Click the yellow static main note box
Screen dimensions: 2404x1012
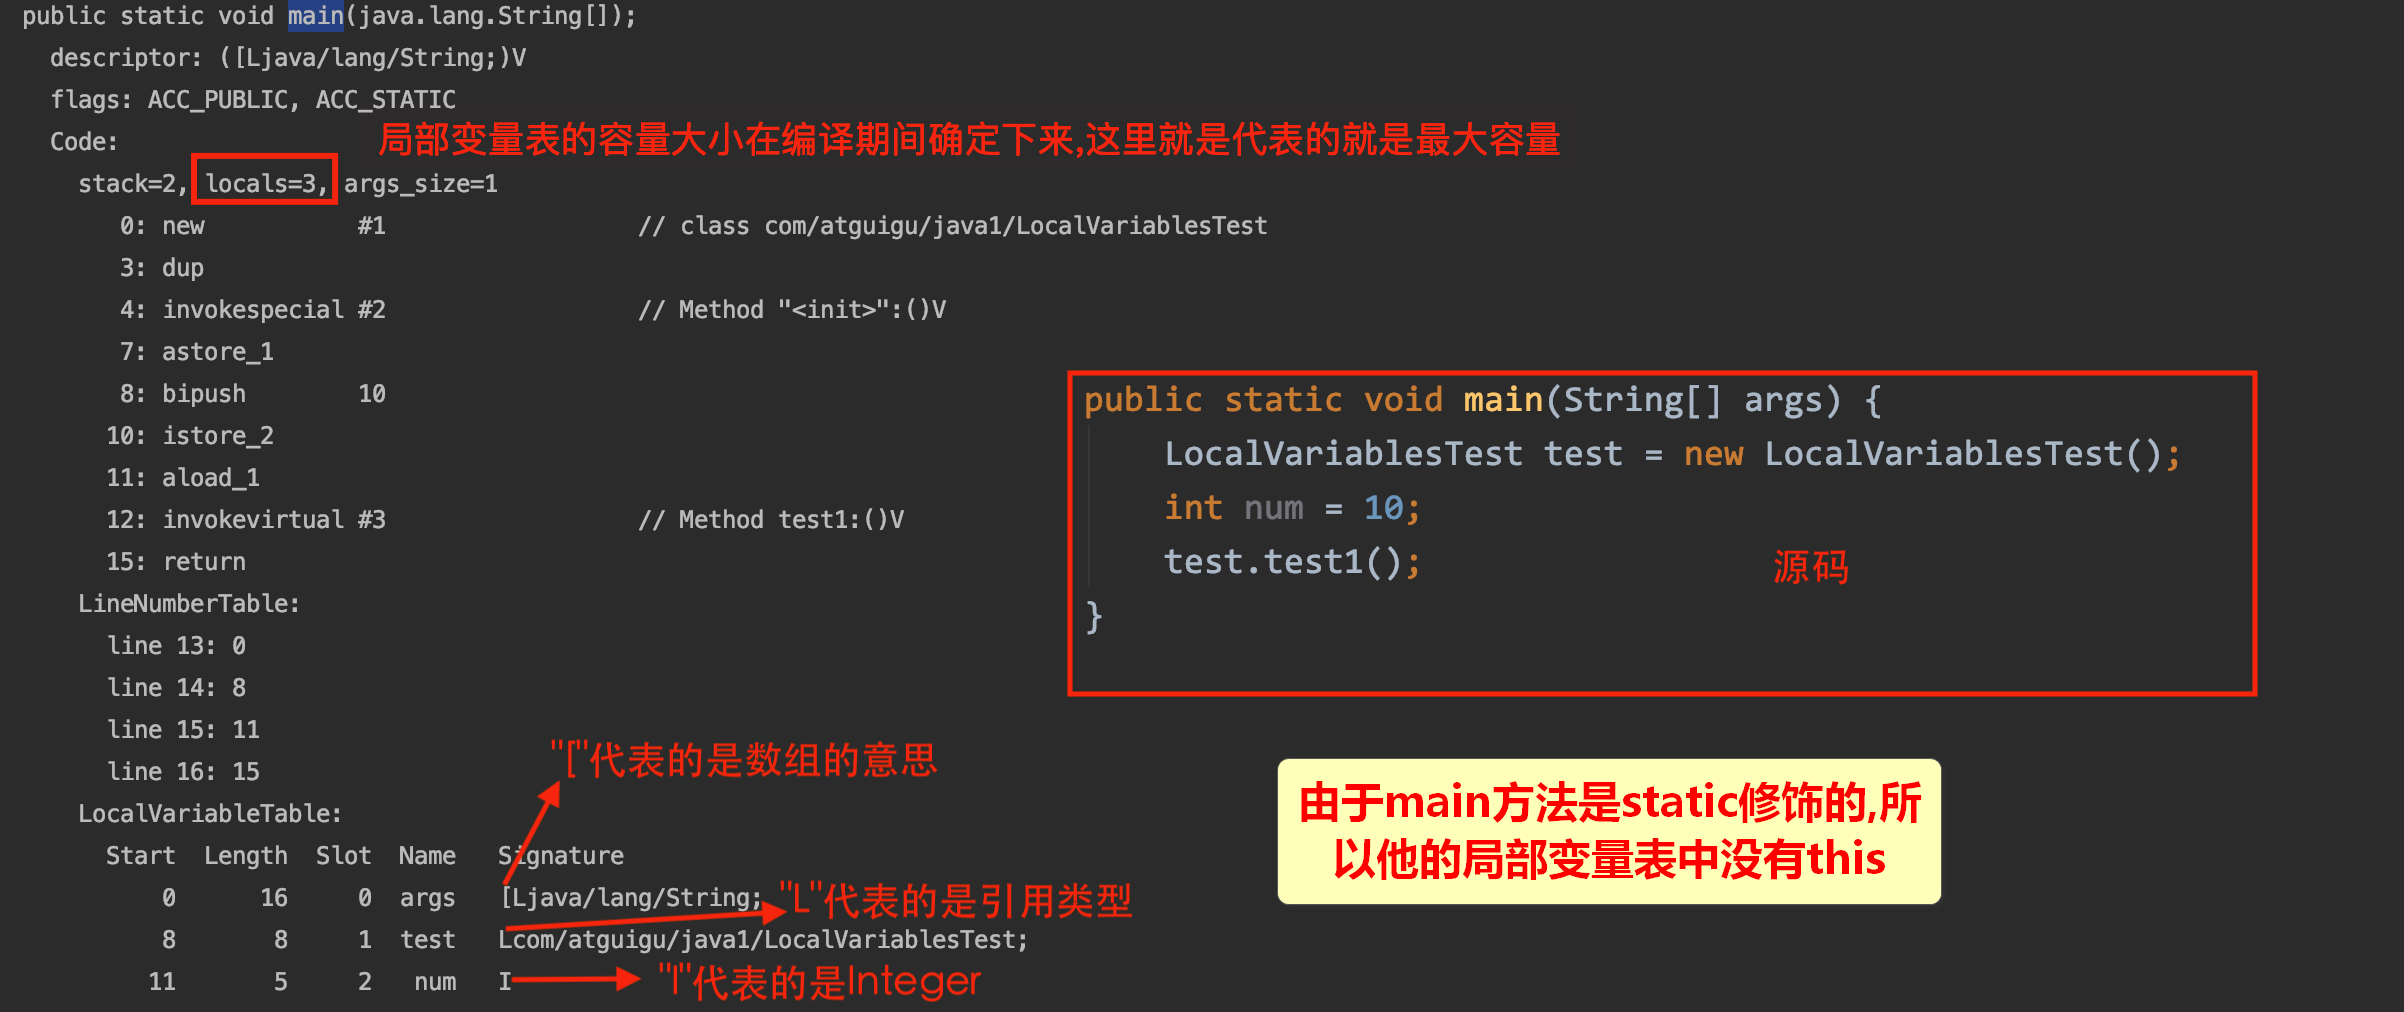click(x=1609, y=831)
